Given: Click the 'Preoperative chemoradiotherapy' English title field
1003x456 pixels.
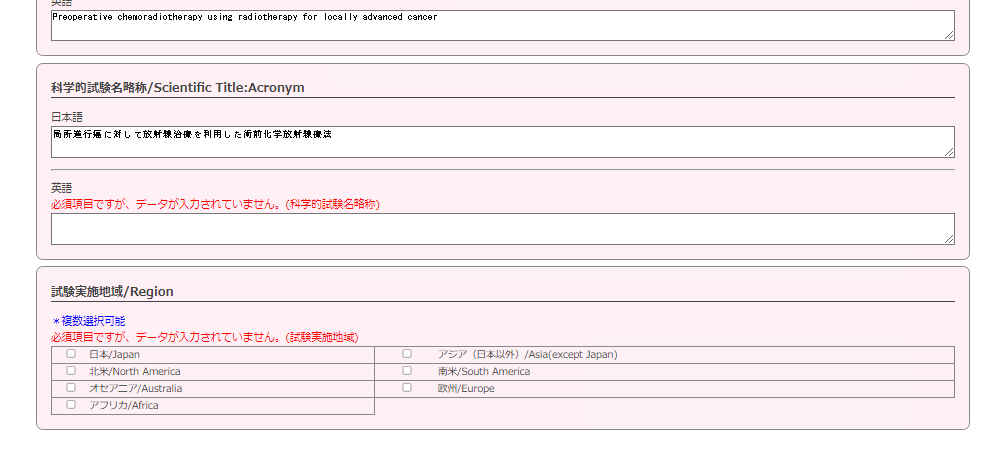Looking at the screenshot, I should [500, 25].
